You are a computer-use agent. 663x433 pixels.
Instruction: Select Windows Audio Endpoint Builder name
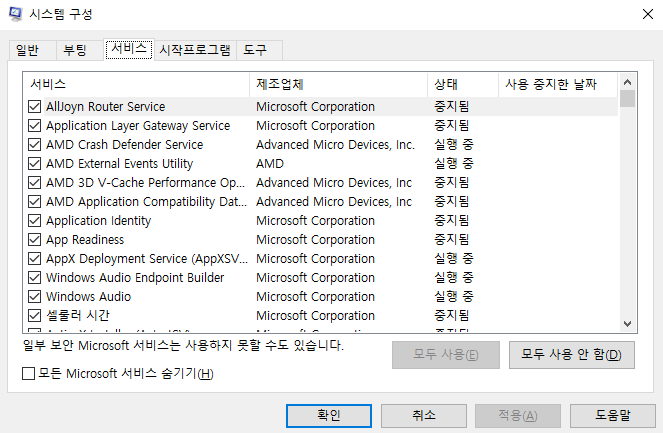(135, 277)
